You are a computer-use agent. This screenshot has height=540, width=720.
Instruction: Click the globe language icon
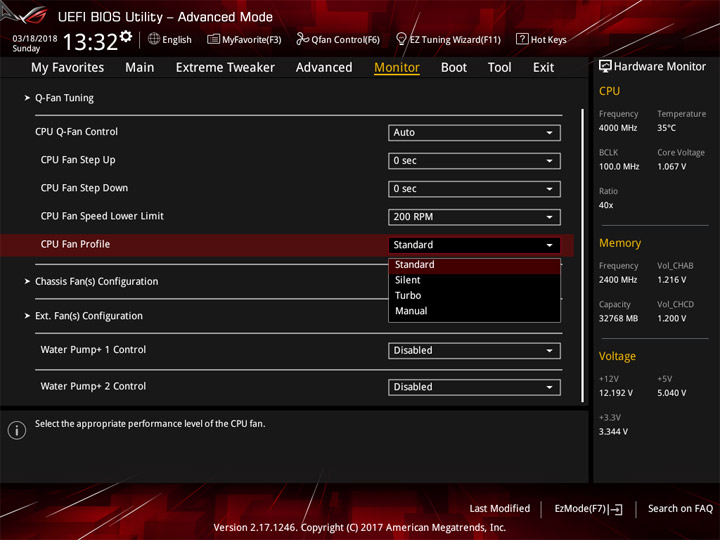pyautogui.click(x=154, y=39)
